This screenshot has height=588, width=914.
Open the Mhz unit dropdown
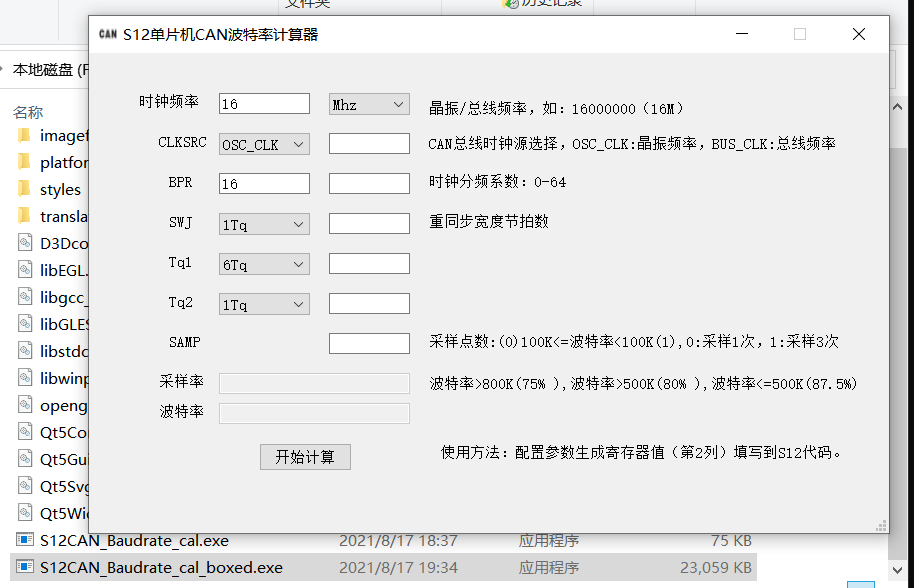point(369,104)
